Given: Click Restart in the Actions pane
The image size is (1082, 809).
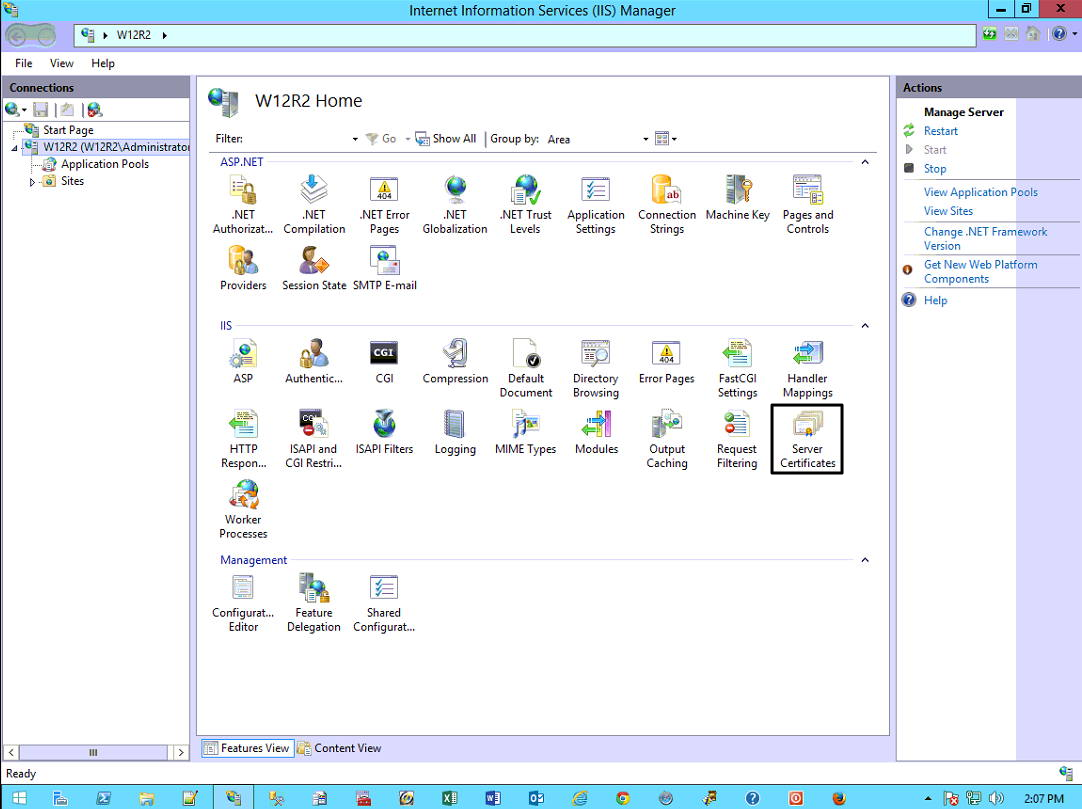Looking at the screenshot, I should tap(940, 131).
